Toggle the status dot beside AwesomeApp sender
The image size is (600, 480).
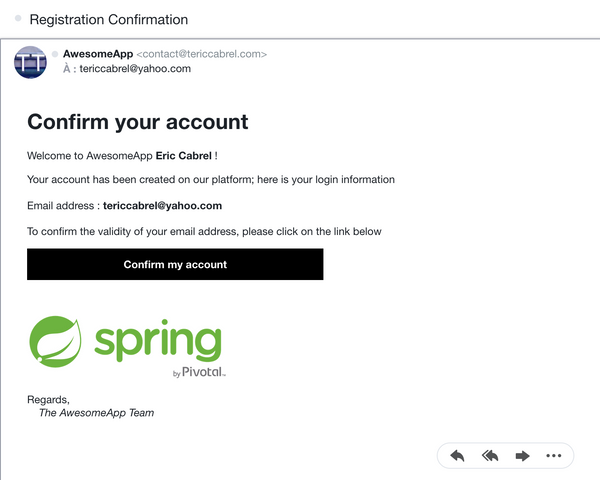tap(55, 54)
